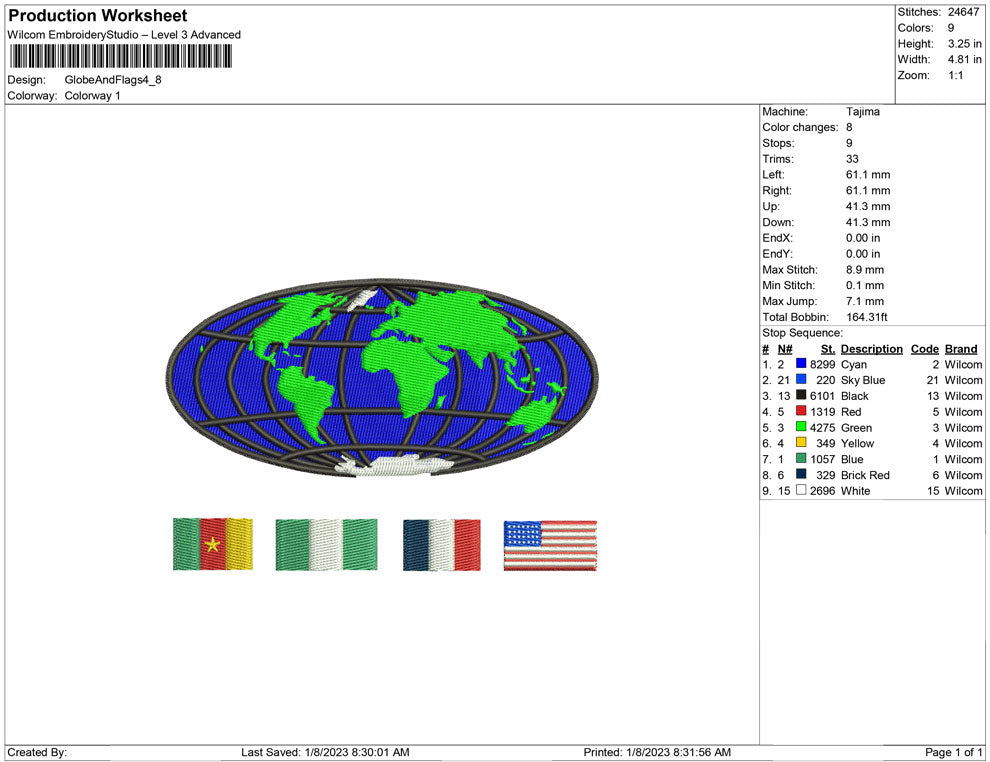The height and width of the screenshot is (762, 990).
Task: Click the Code column header
Action: tap(924, 349)
